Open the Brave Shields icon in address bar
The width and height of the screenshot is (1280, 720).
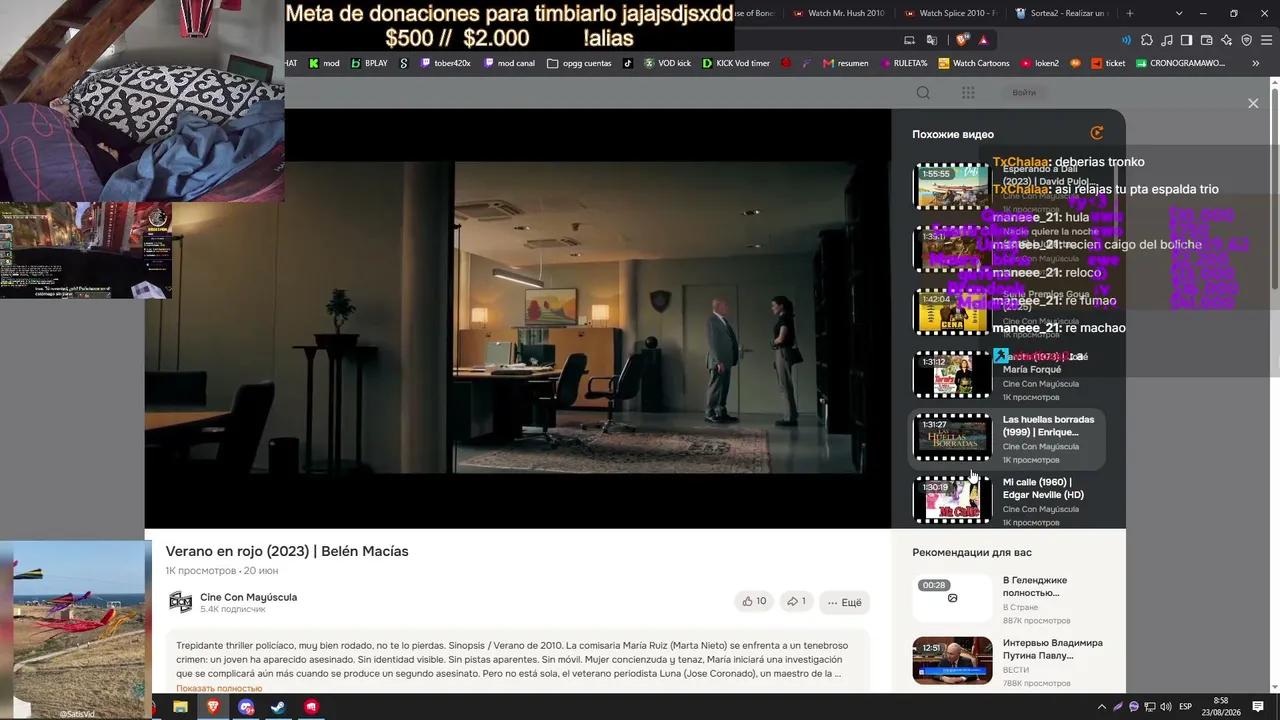coord(962,40)
